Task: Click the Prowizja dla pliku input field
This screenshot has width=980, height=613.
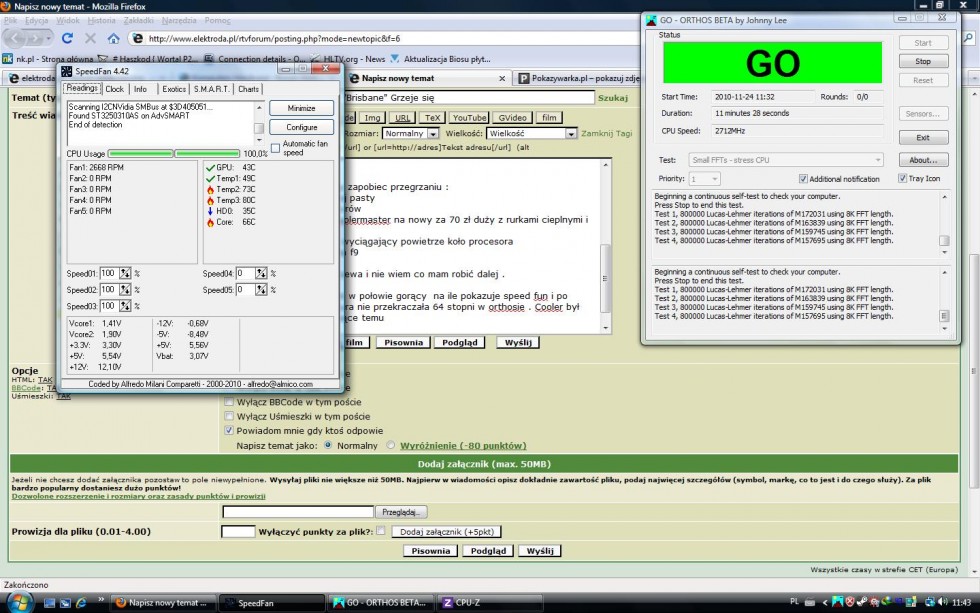Action: coord(238,531)
